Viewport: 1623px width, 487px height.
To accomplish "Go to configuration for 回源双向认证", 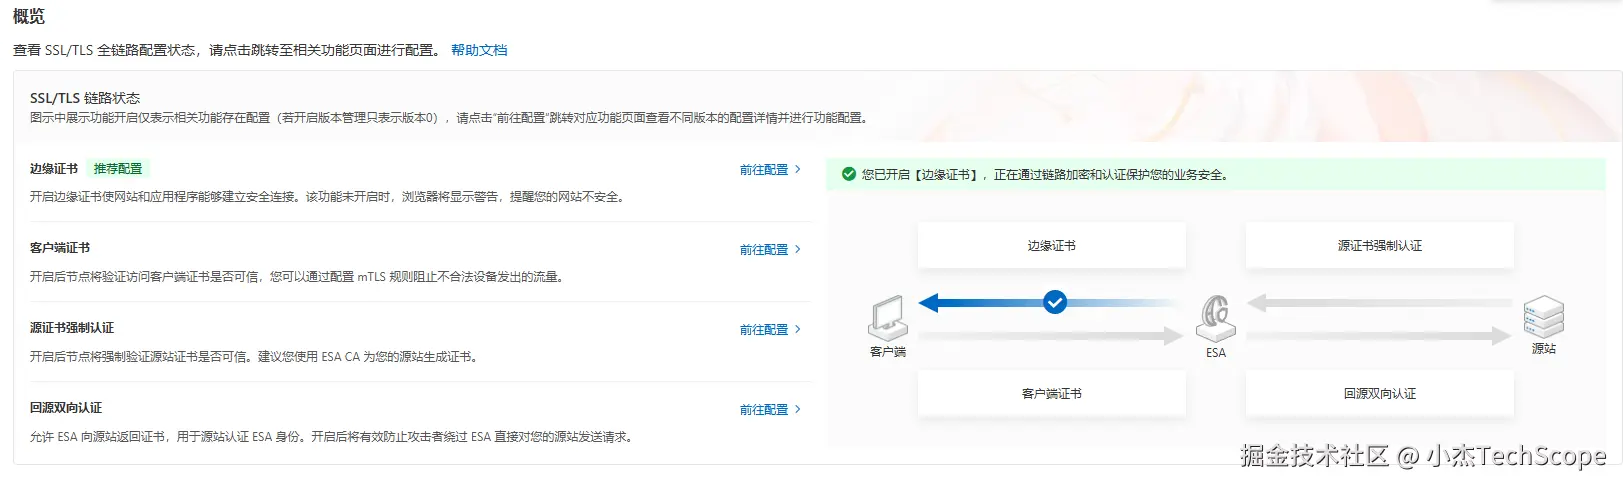I will 764,410.
